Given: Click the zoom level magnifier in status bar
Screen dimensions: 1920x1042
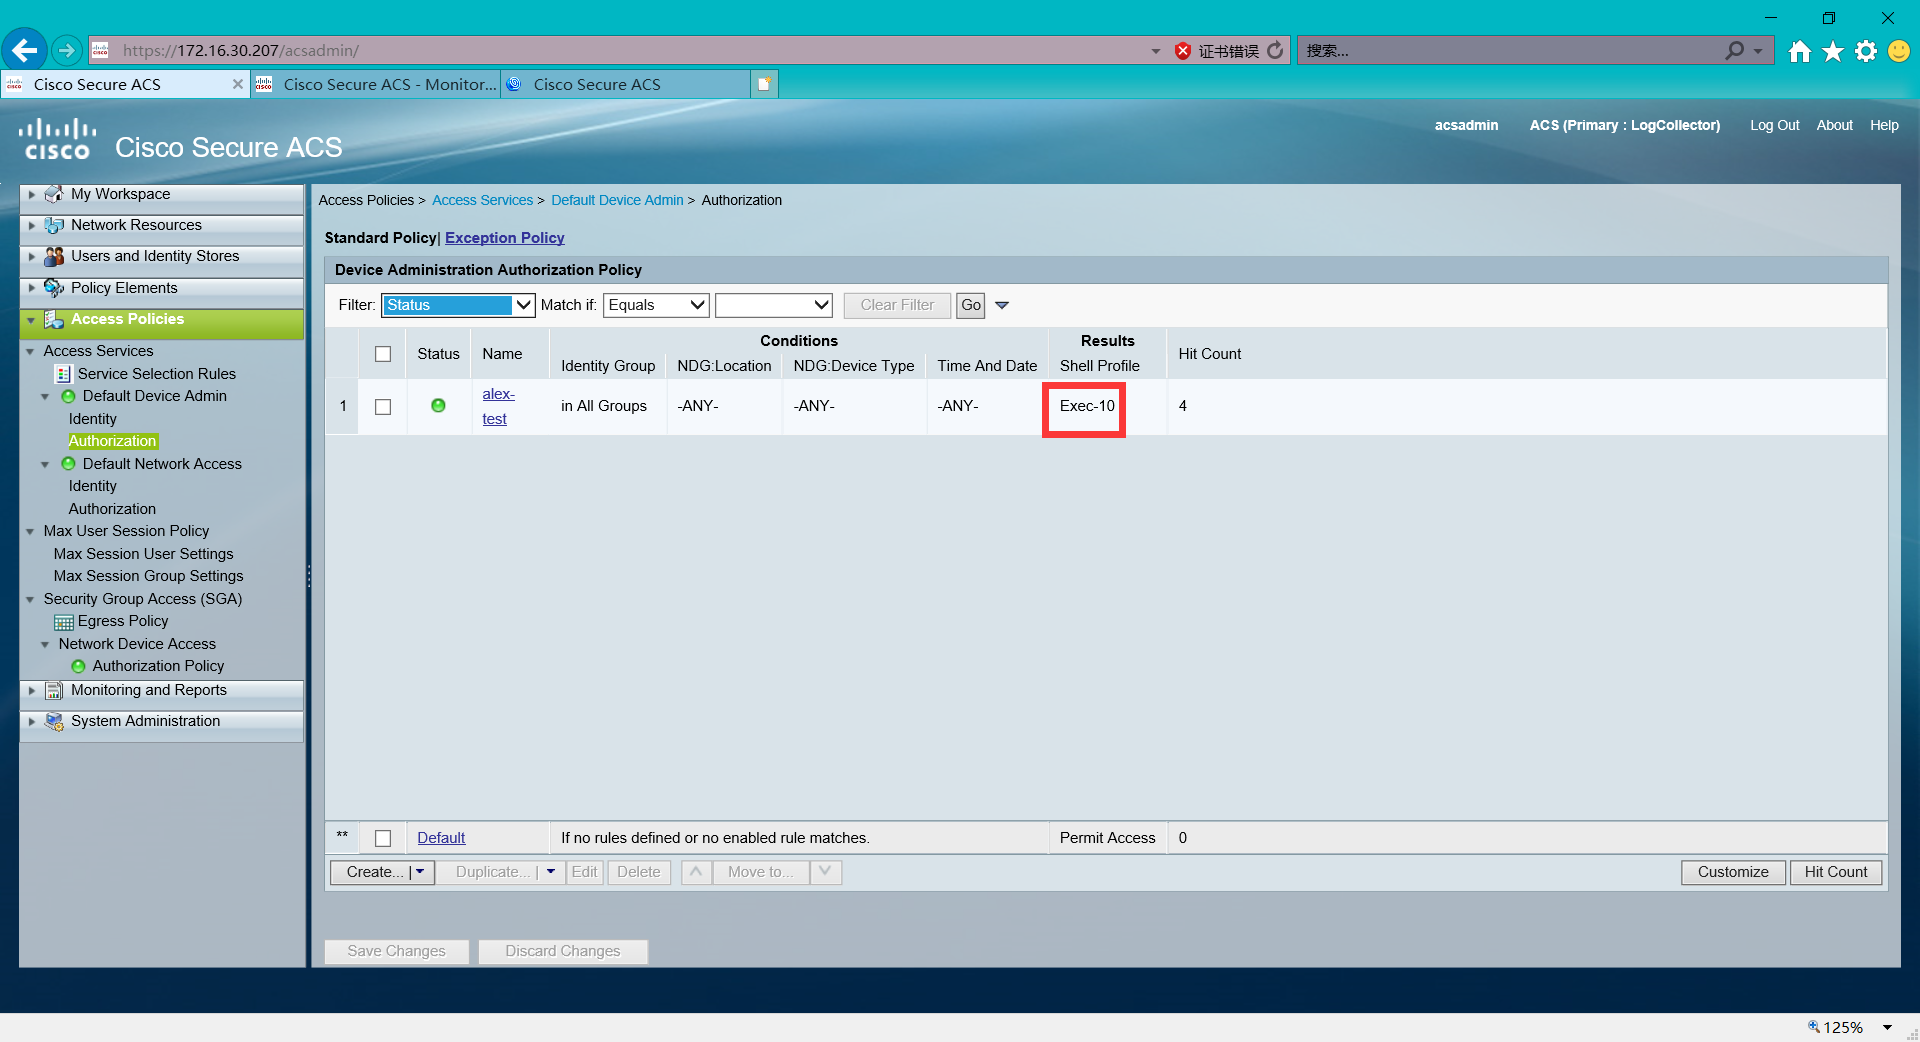Looking at the screenshot, I should 1814,1027.
